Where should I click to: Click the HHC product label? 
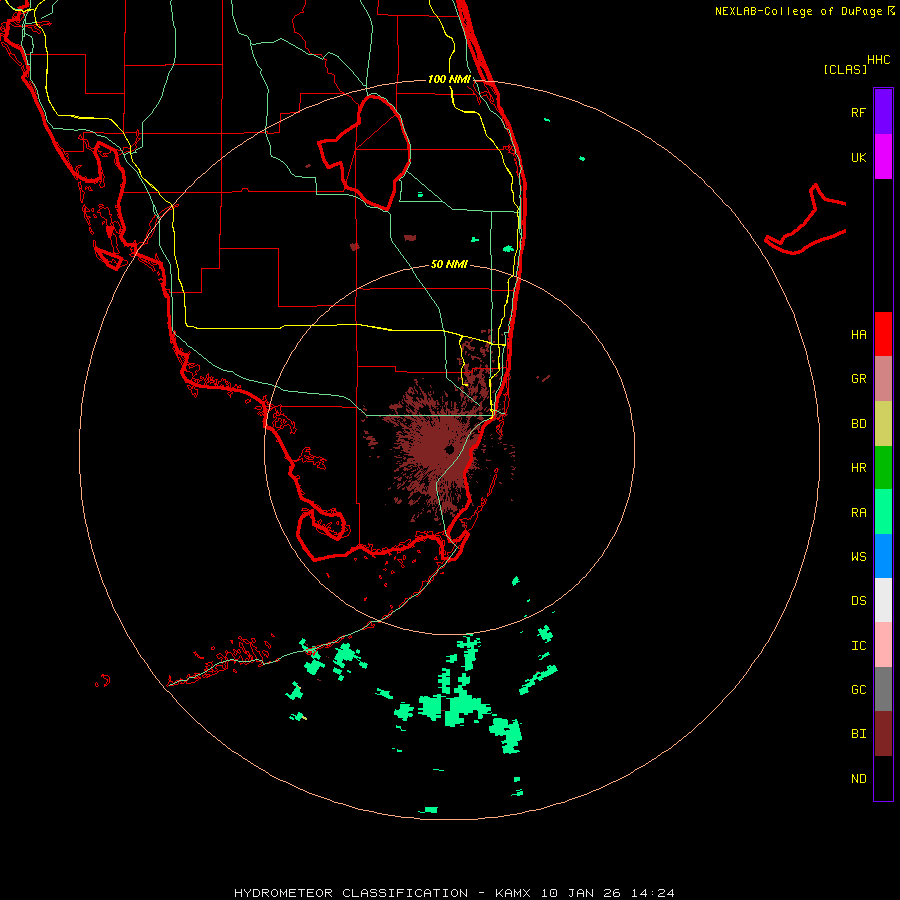(x=878, y=60)
